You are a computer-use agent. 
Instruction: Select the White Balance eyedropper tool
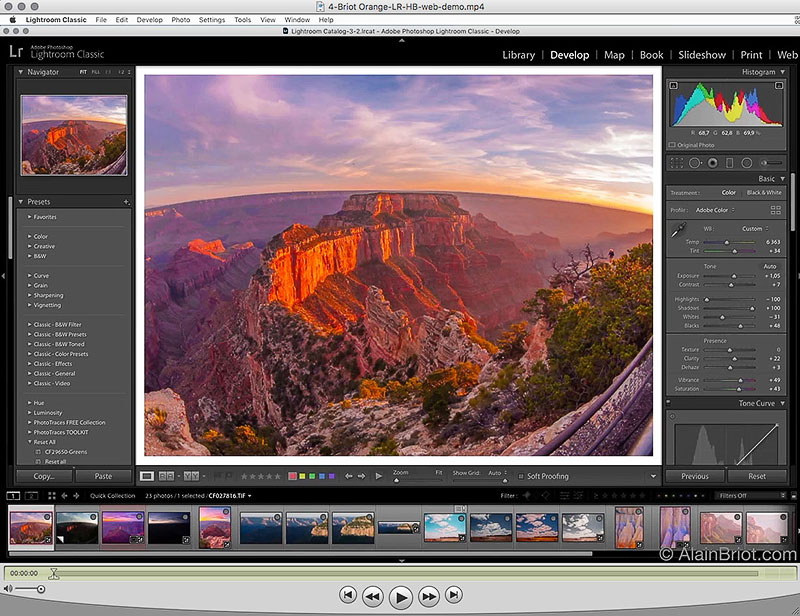pyautogui.click(x=676, y=232)
